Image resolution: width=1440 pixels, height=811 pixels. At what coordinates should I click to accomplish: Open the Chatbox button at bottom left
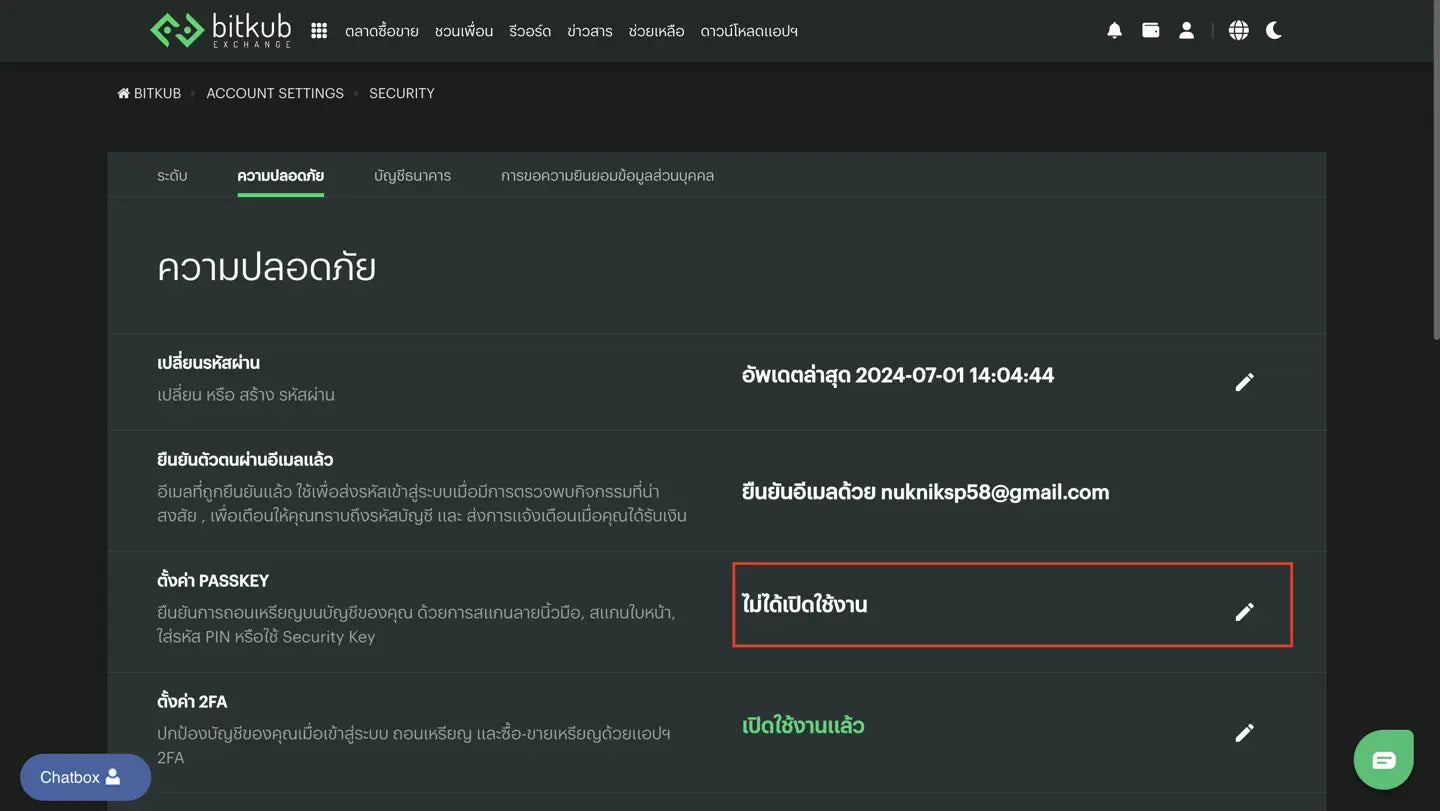pyautogui.click(x=85, y=777)
